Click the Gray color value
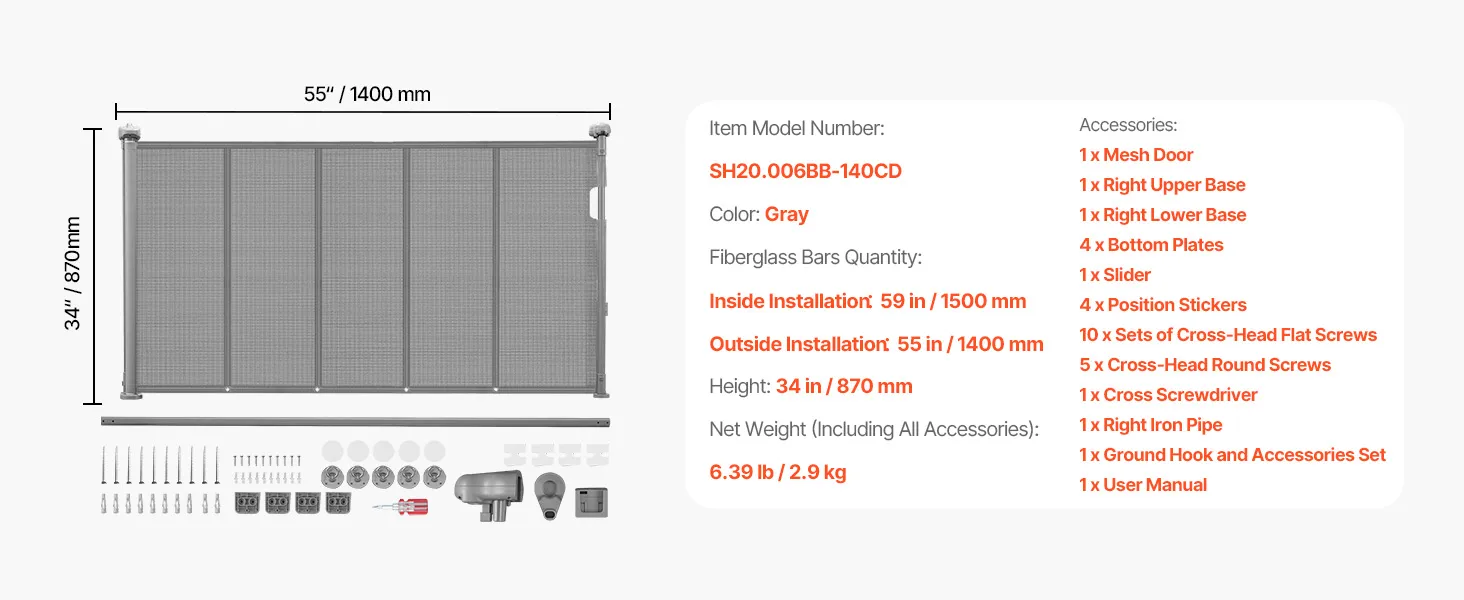This screenshot has width=1464, height=600. point(786,214)
